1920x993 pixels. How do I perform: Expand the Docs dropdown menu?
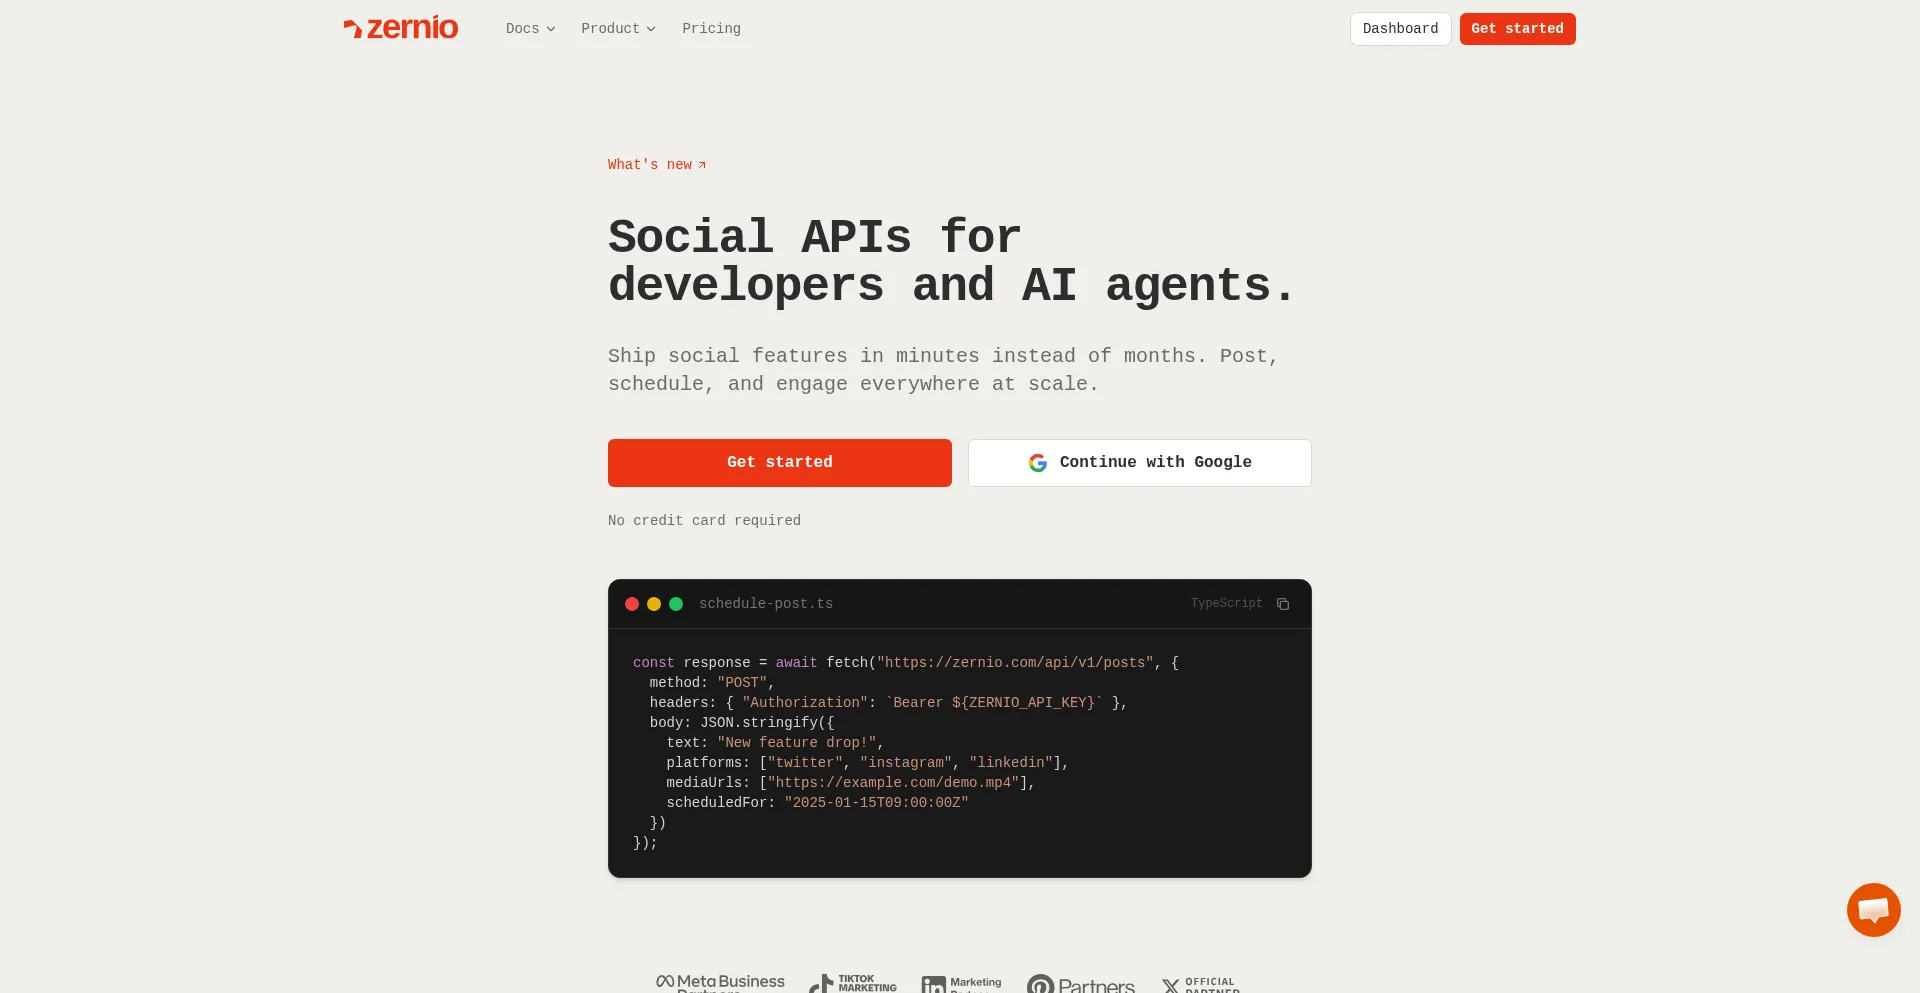tap(530, 29)
